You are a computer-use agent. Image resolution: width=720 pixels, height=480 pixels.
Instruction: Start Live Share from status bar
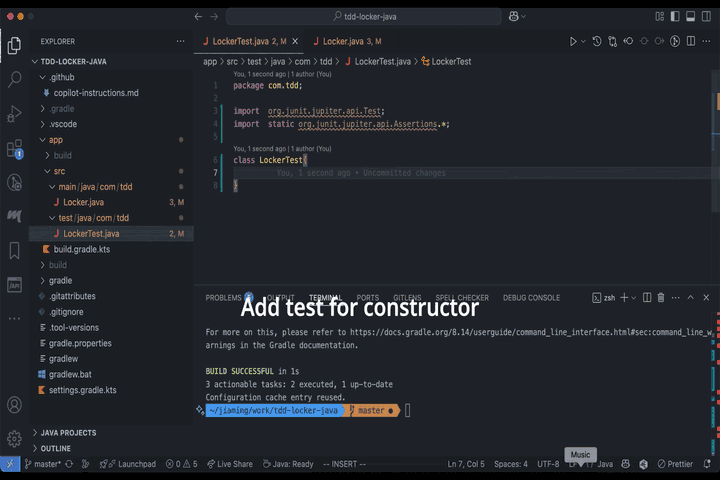[230, 464]
